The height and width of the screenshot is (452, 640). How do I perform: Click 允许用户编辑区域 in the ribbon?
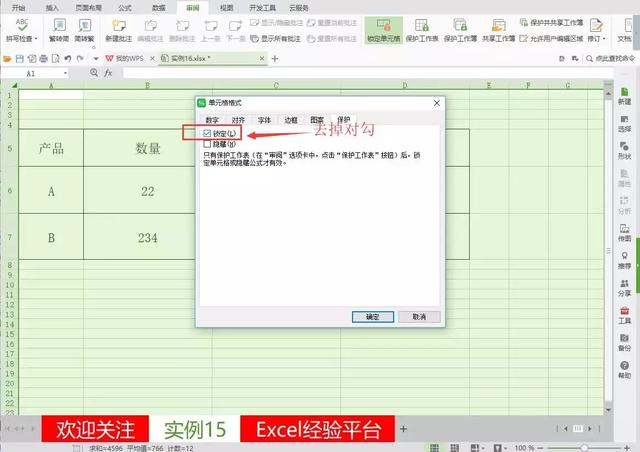(x=551, y=38)
